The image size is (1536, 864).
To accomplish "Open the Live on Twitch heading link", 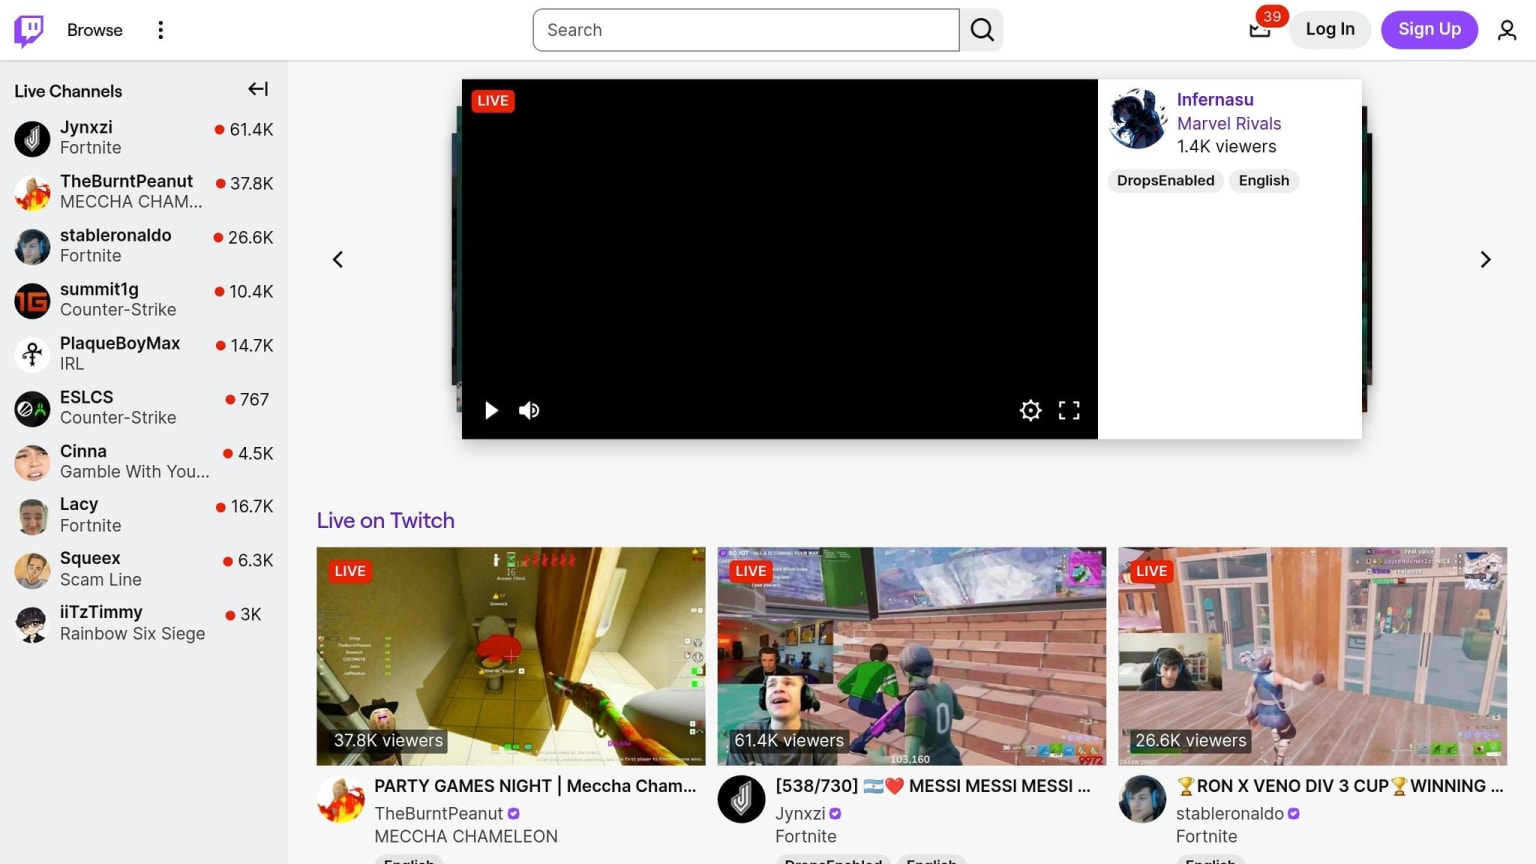I will [385, 520].
